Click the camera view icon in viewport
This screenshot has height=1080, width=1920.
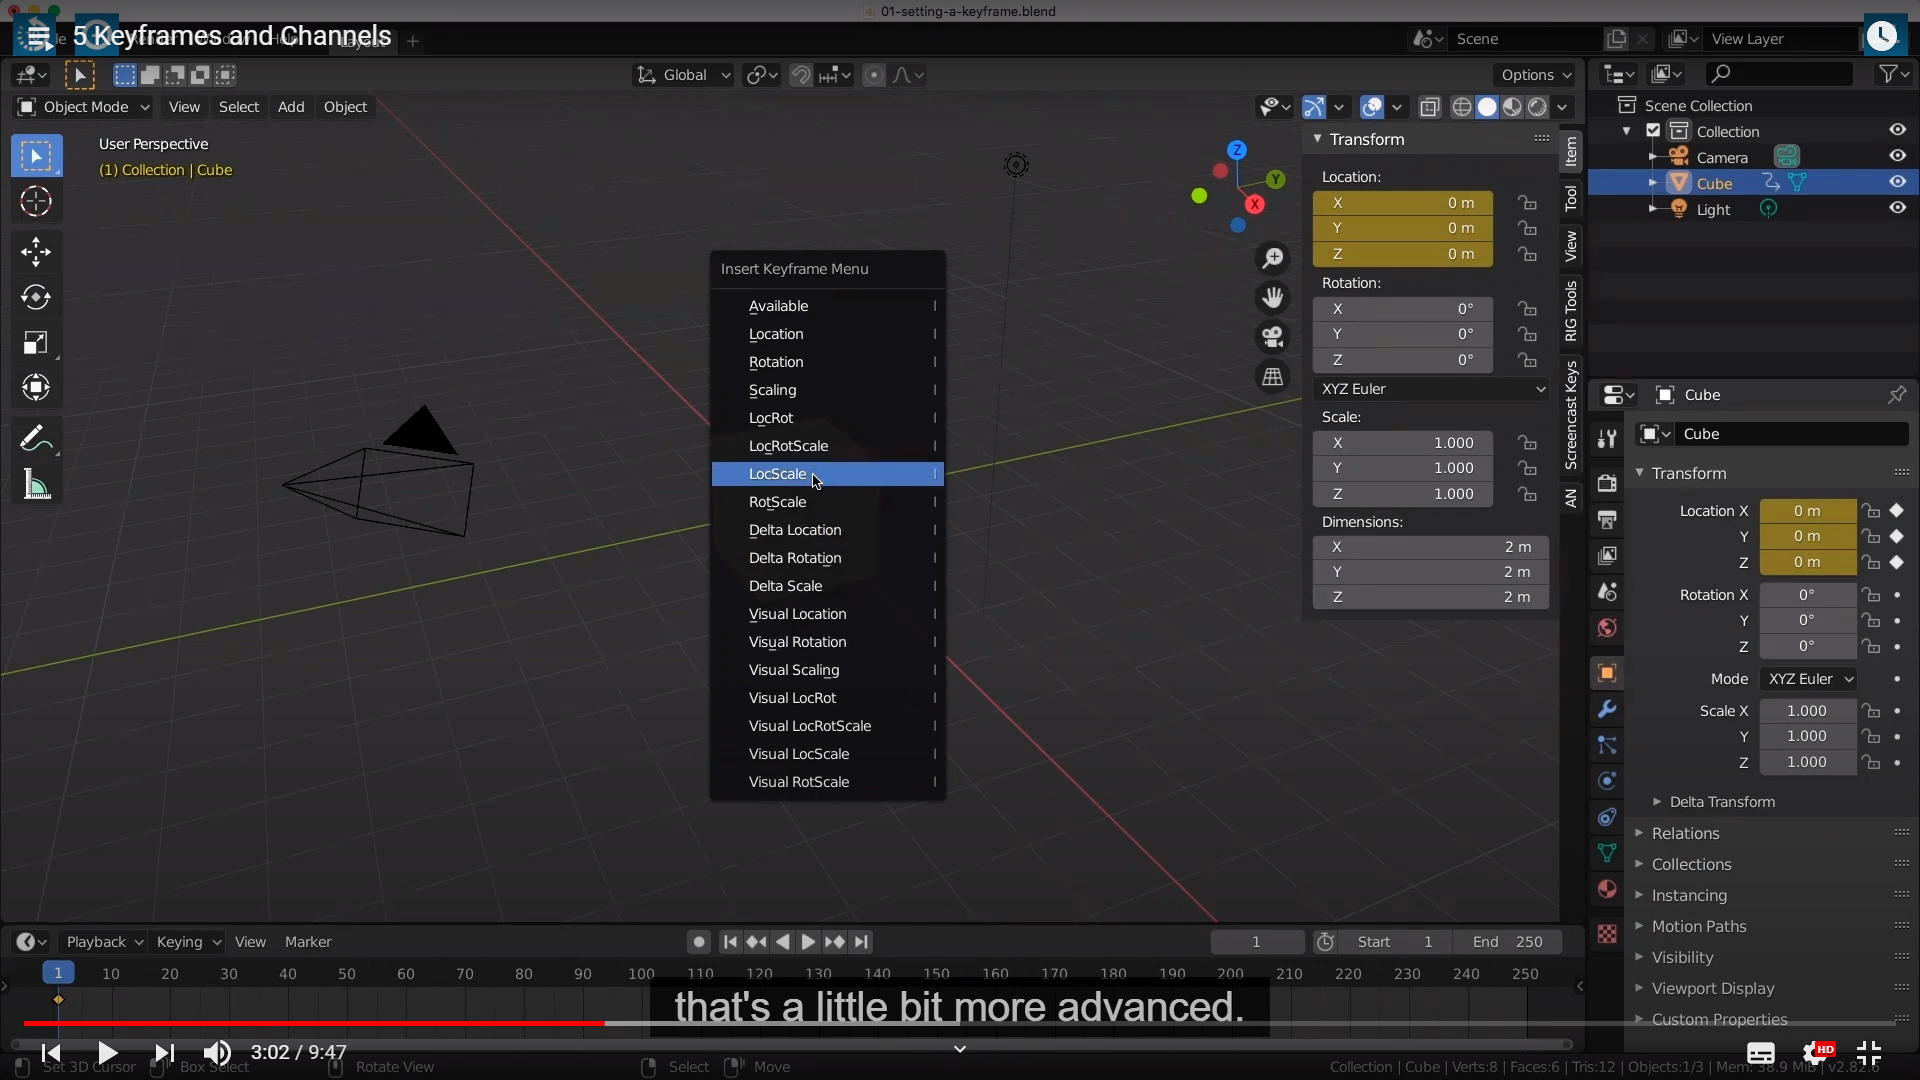(x=1272, y=337)
